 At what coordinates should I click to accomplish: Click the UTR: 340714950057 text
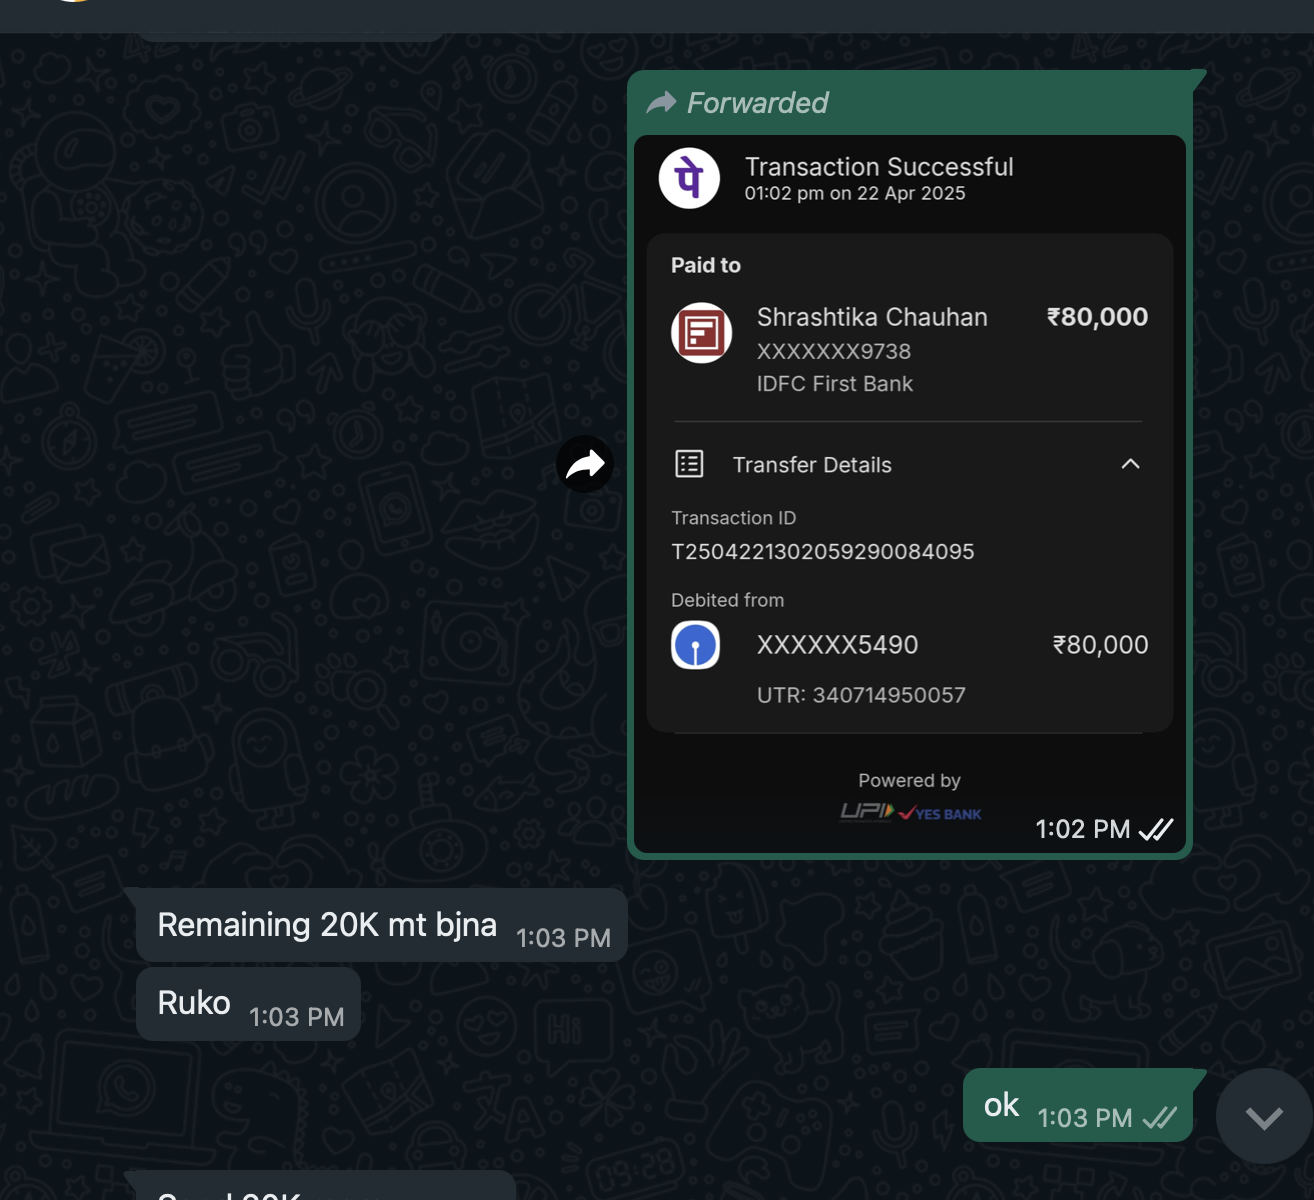(861, 695)
